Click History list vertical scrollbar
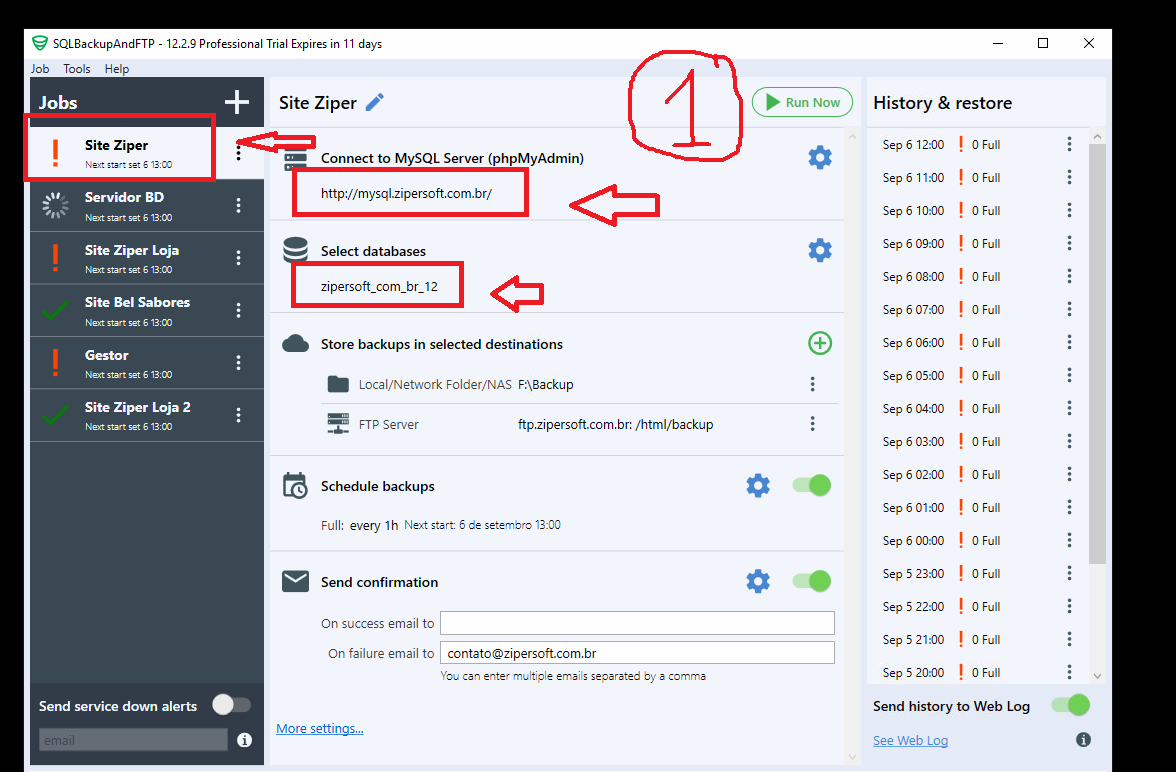 click(1097, 353)
